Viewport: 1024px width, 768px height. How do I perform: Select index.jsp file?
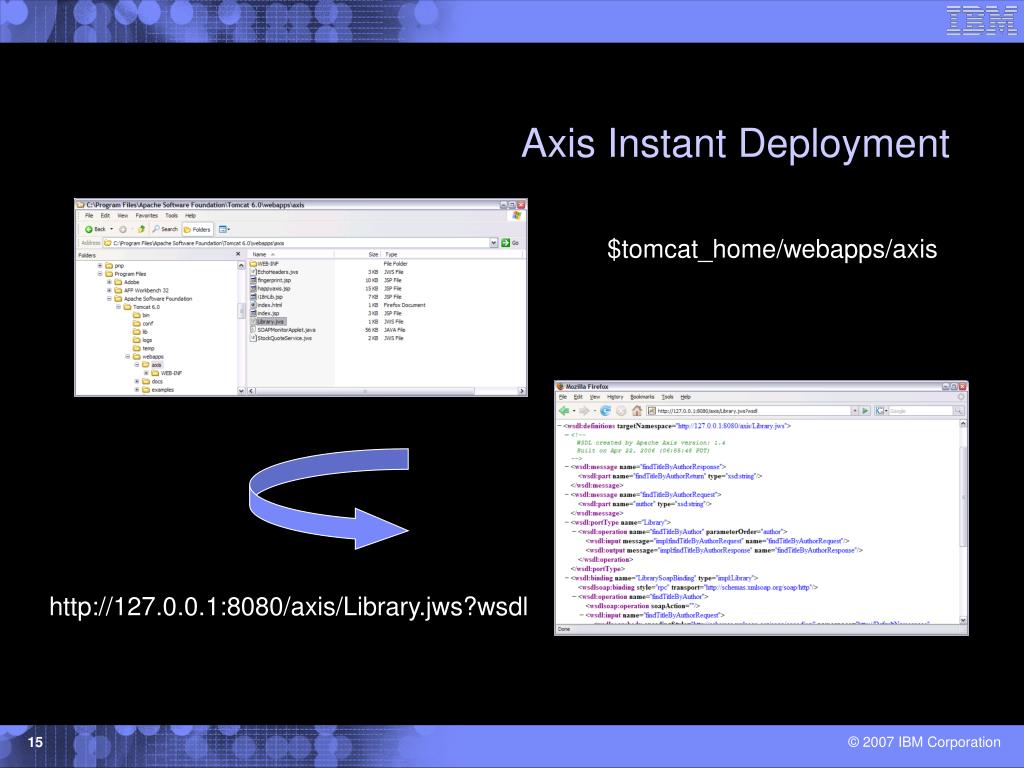point(264,313)
